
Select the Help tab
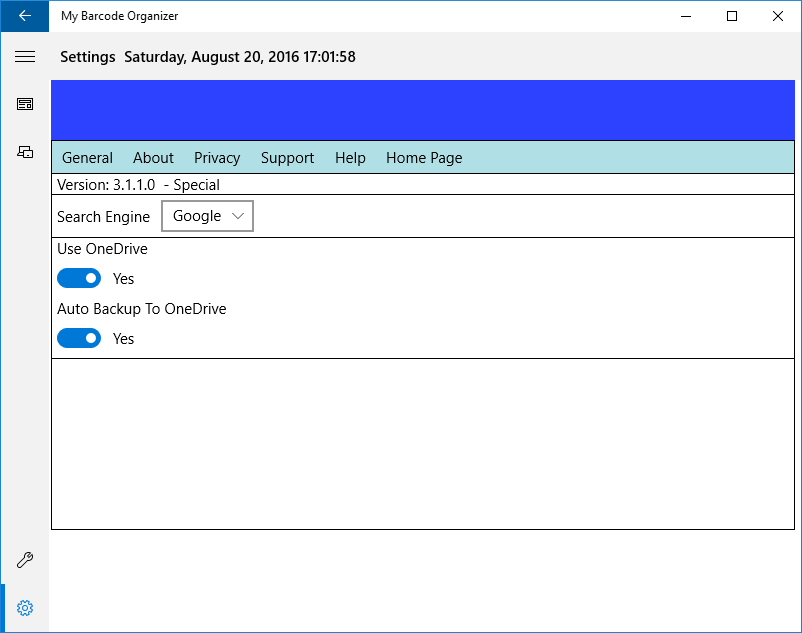[x=350, y=157]
